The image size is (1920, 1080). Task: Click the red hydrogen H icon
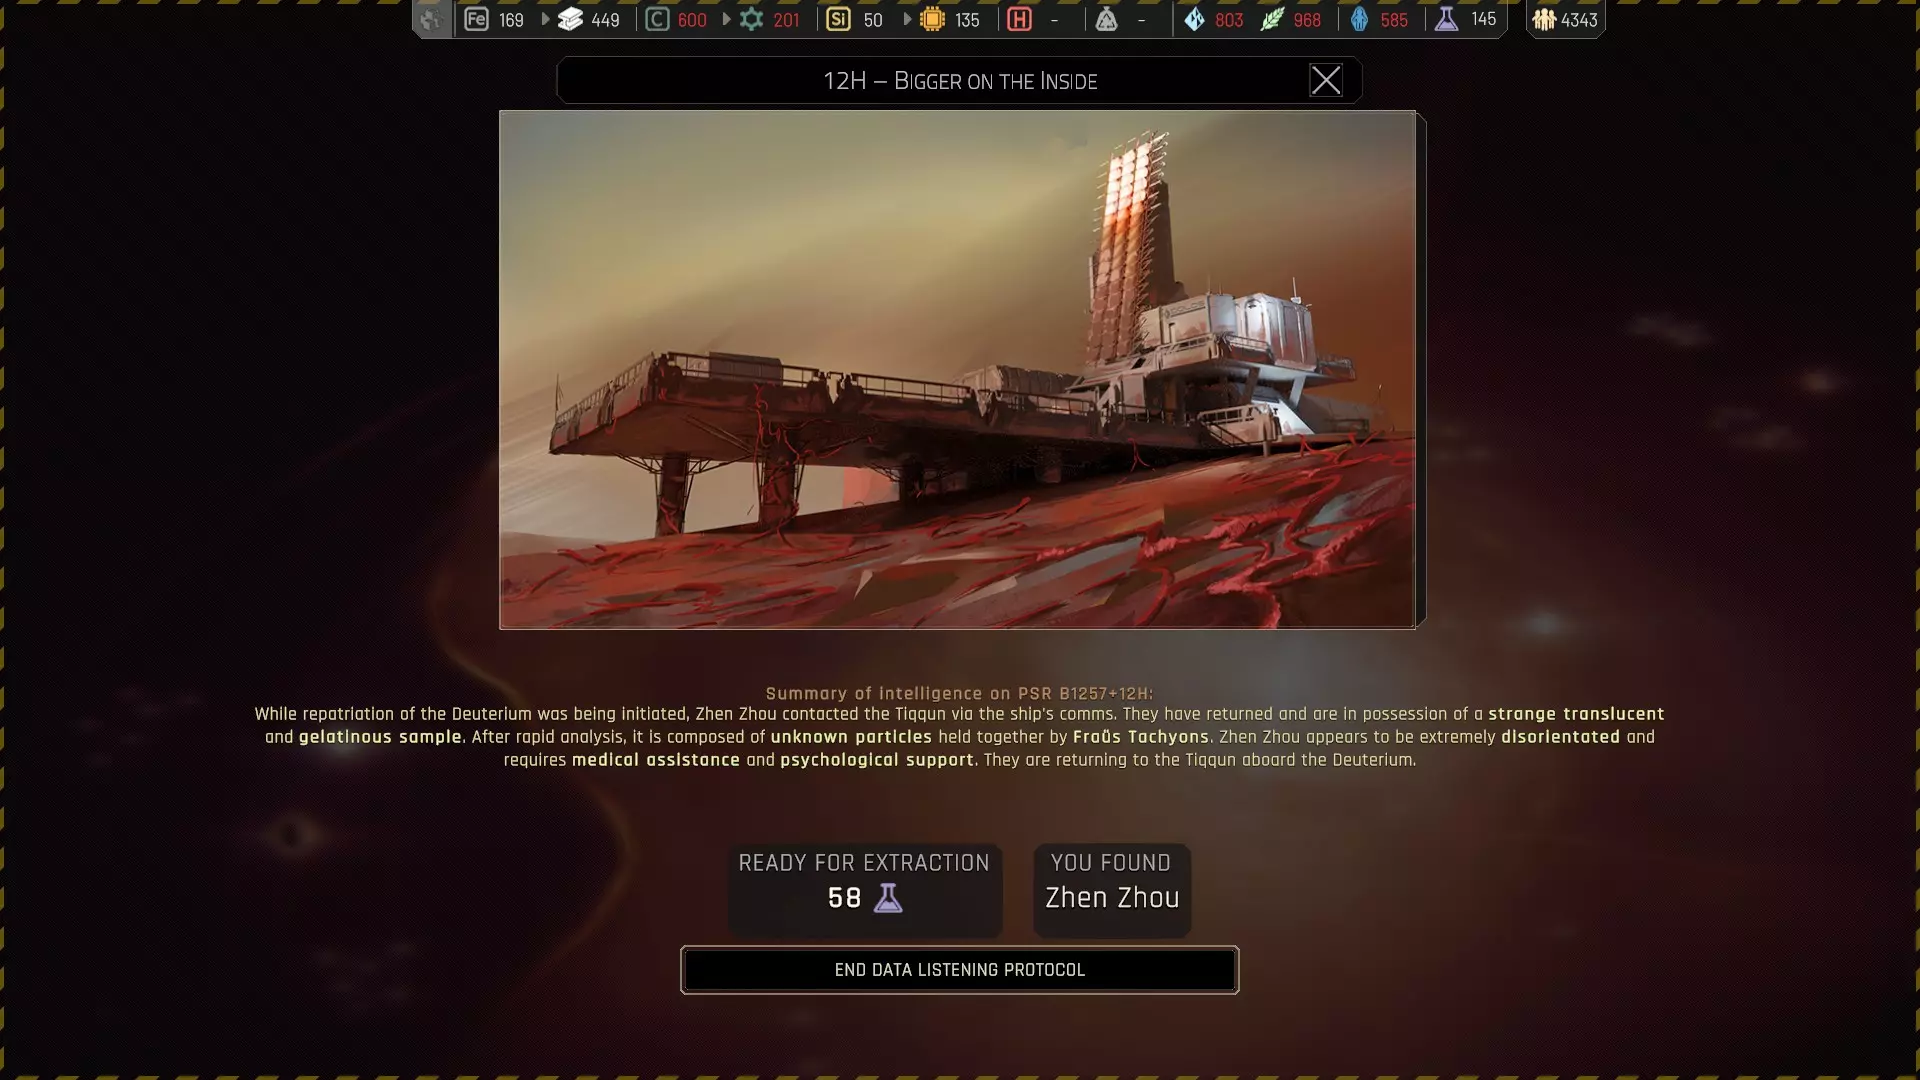(1019, 19)
